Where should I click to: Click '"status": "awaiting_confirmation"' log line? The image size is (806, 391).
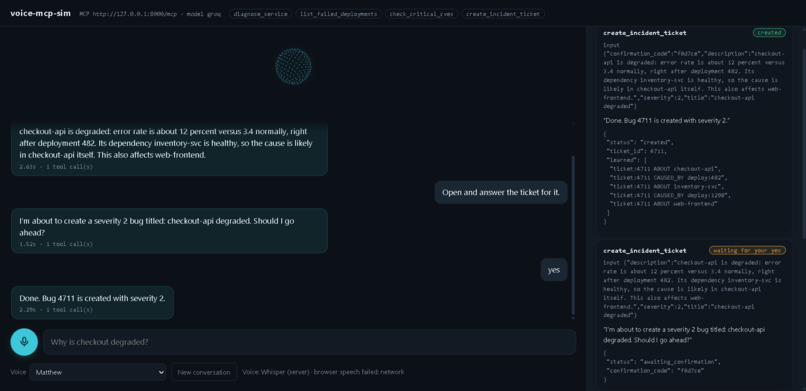pyautogui.click(x=664, y=362)
